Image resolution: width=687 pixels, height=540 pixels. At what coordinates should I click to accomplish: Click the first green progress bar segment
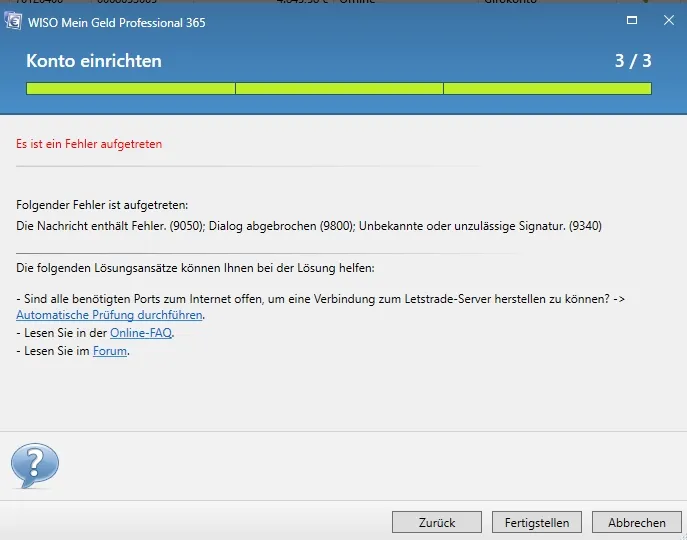click(x=130, y=88)
